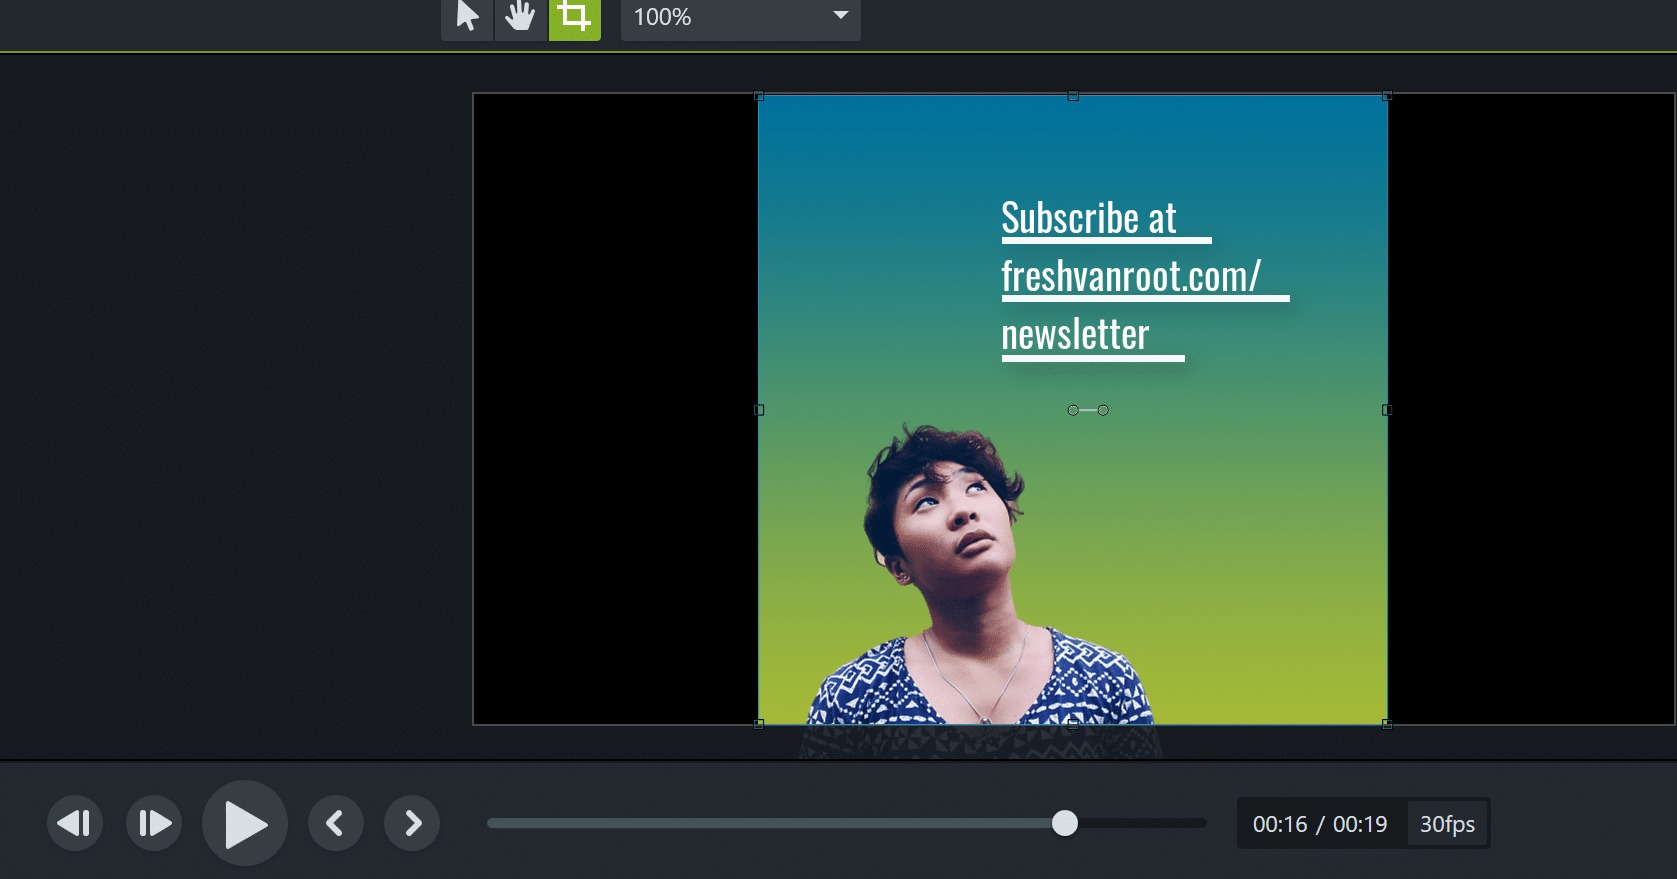The width and height of the screenshot is (1677, 879).
Task: Click the top-left crop corner handle
Action: pos(759,96)
